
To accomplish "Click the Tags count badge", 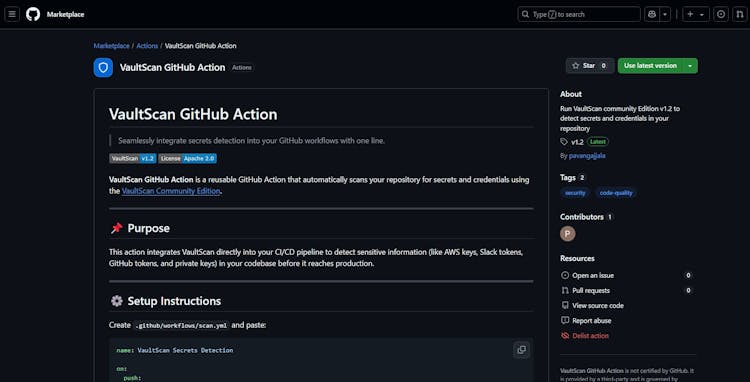I will [582, 178].
